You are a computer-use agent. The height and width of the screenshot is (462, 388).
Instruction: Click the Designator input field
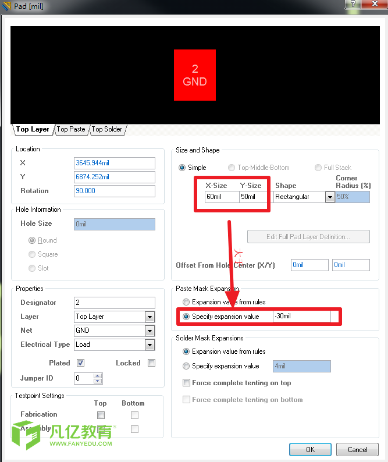click(x=114, y=303)
